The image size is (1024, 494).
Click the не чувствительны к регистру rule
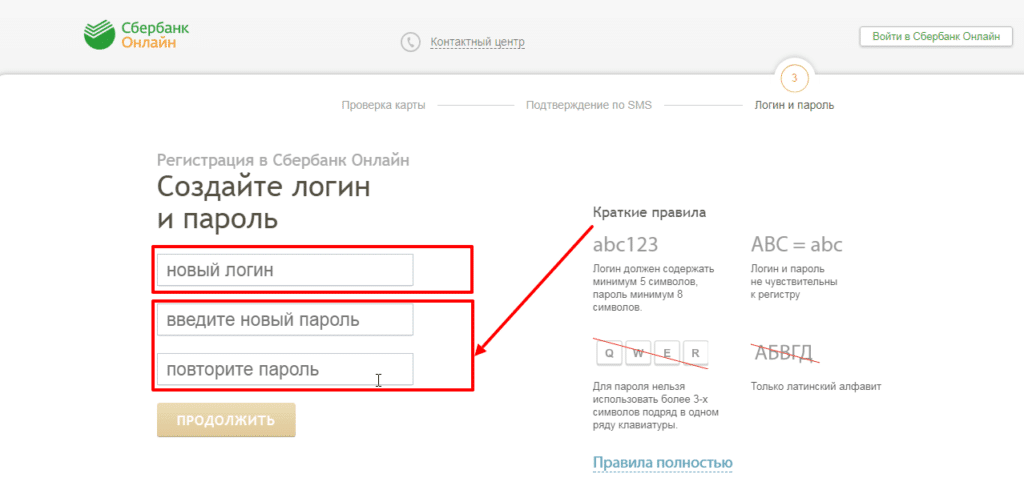tap(794, 282)
